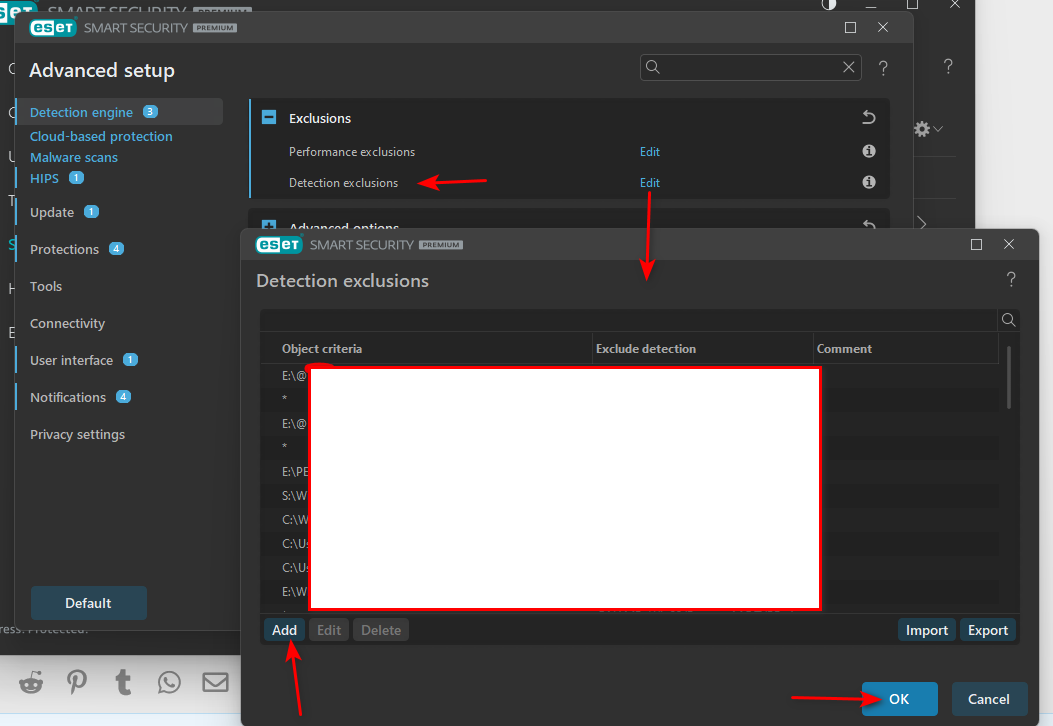Maximize the Advanced setup window
Screen dimensions: 1053x726
point(850,28)
